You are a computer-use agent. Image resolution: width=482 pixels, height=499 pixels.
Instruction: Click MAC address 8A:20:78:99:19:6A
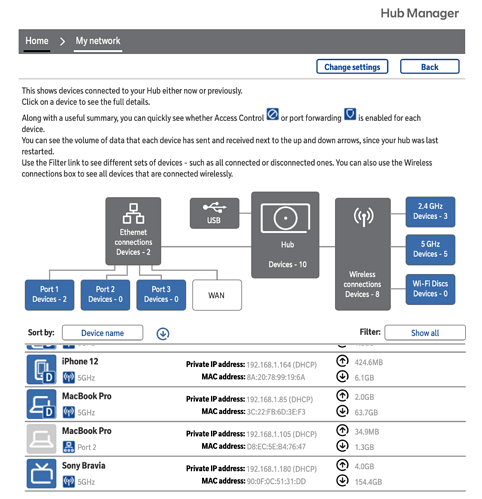(x=276, y=377)
